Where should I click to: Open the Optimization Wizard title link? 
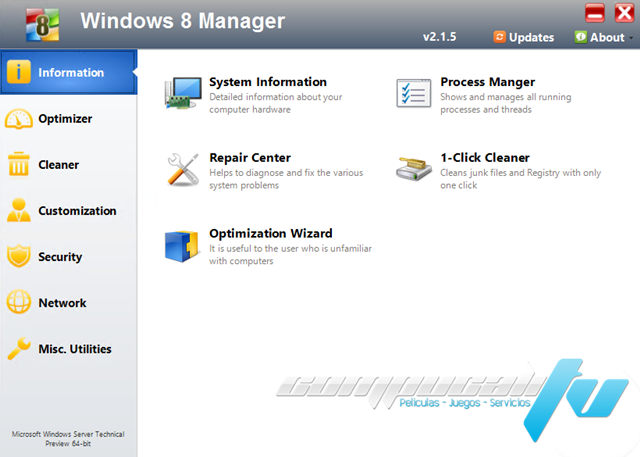tap(271, 234)
